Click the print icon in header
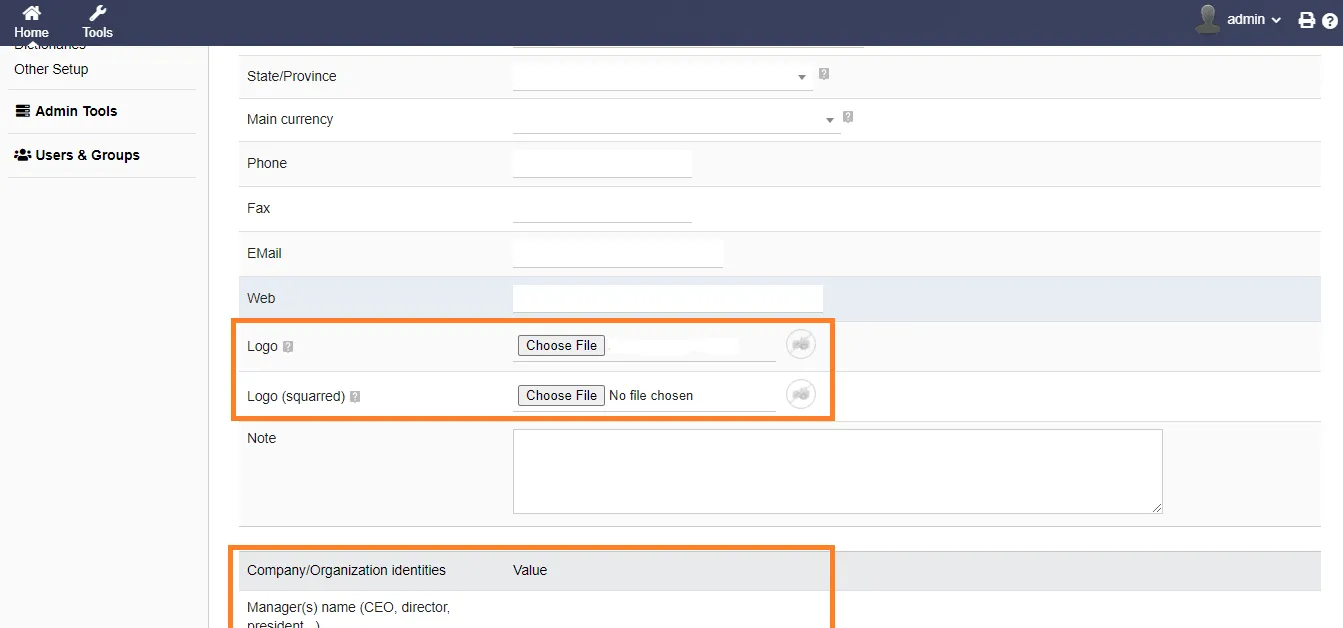 point(1306,20)
